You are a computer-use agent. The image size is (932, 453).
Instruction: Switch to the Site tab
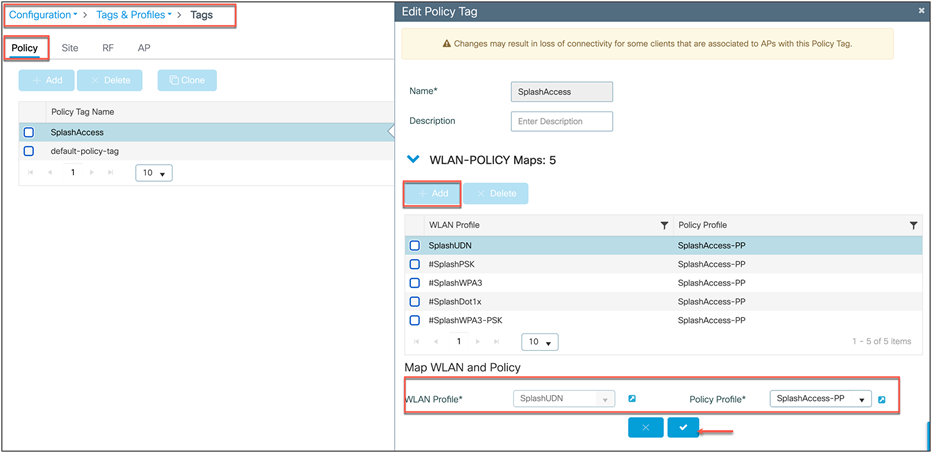70,48
